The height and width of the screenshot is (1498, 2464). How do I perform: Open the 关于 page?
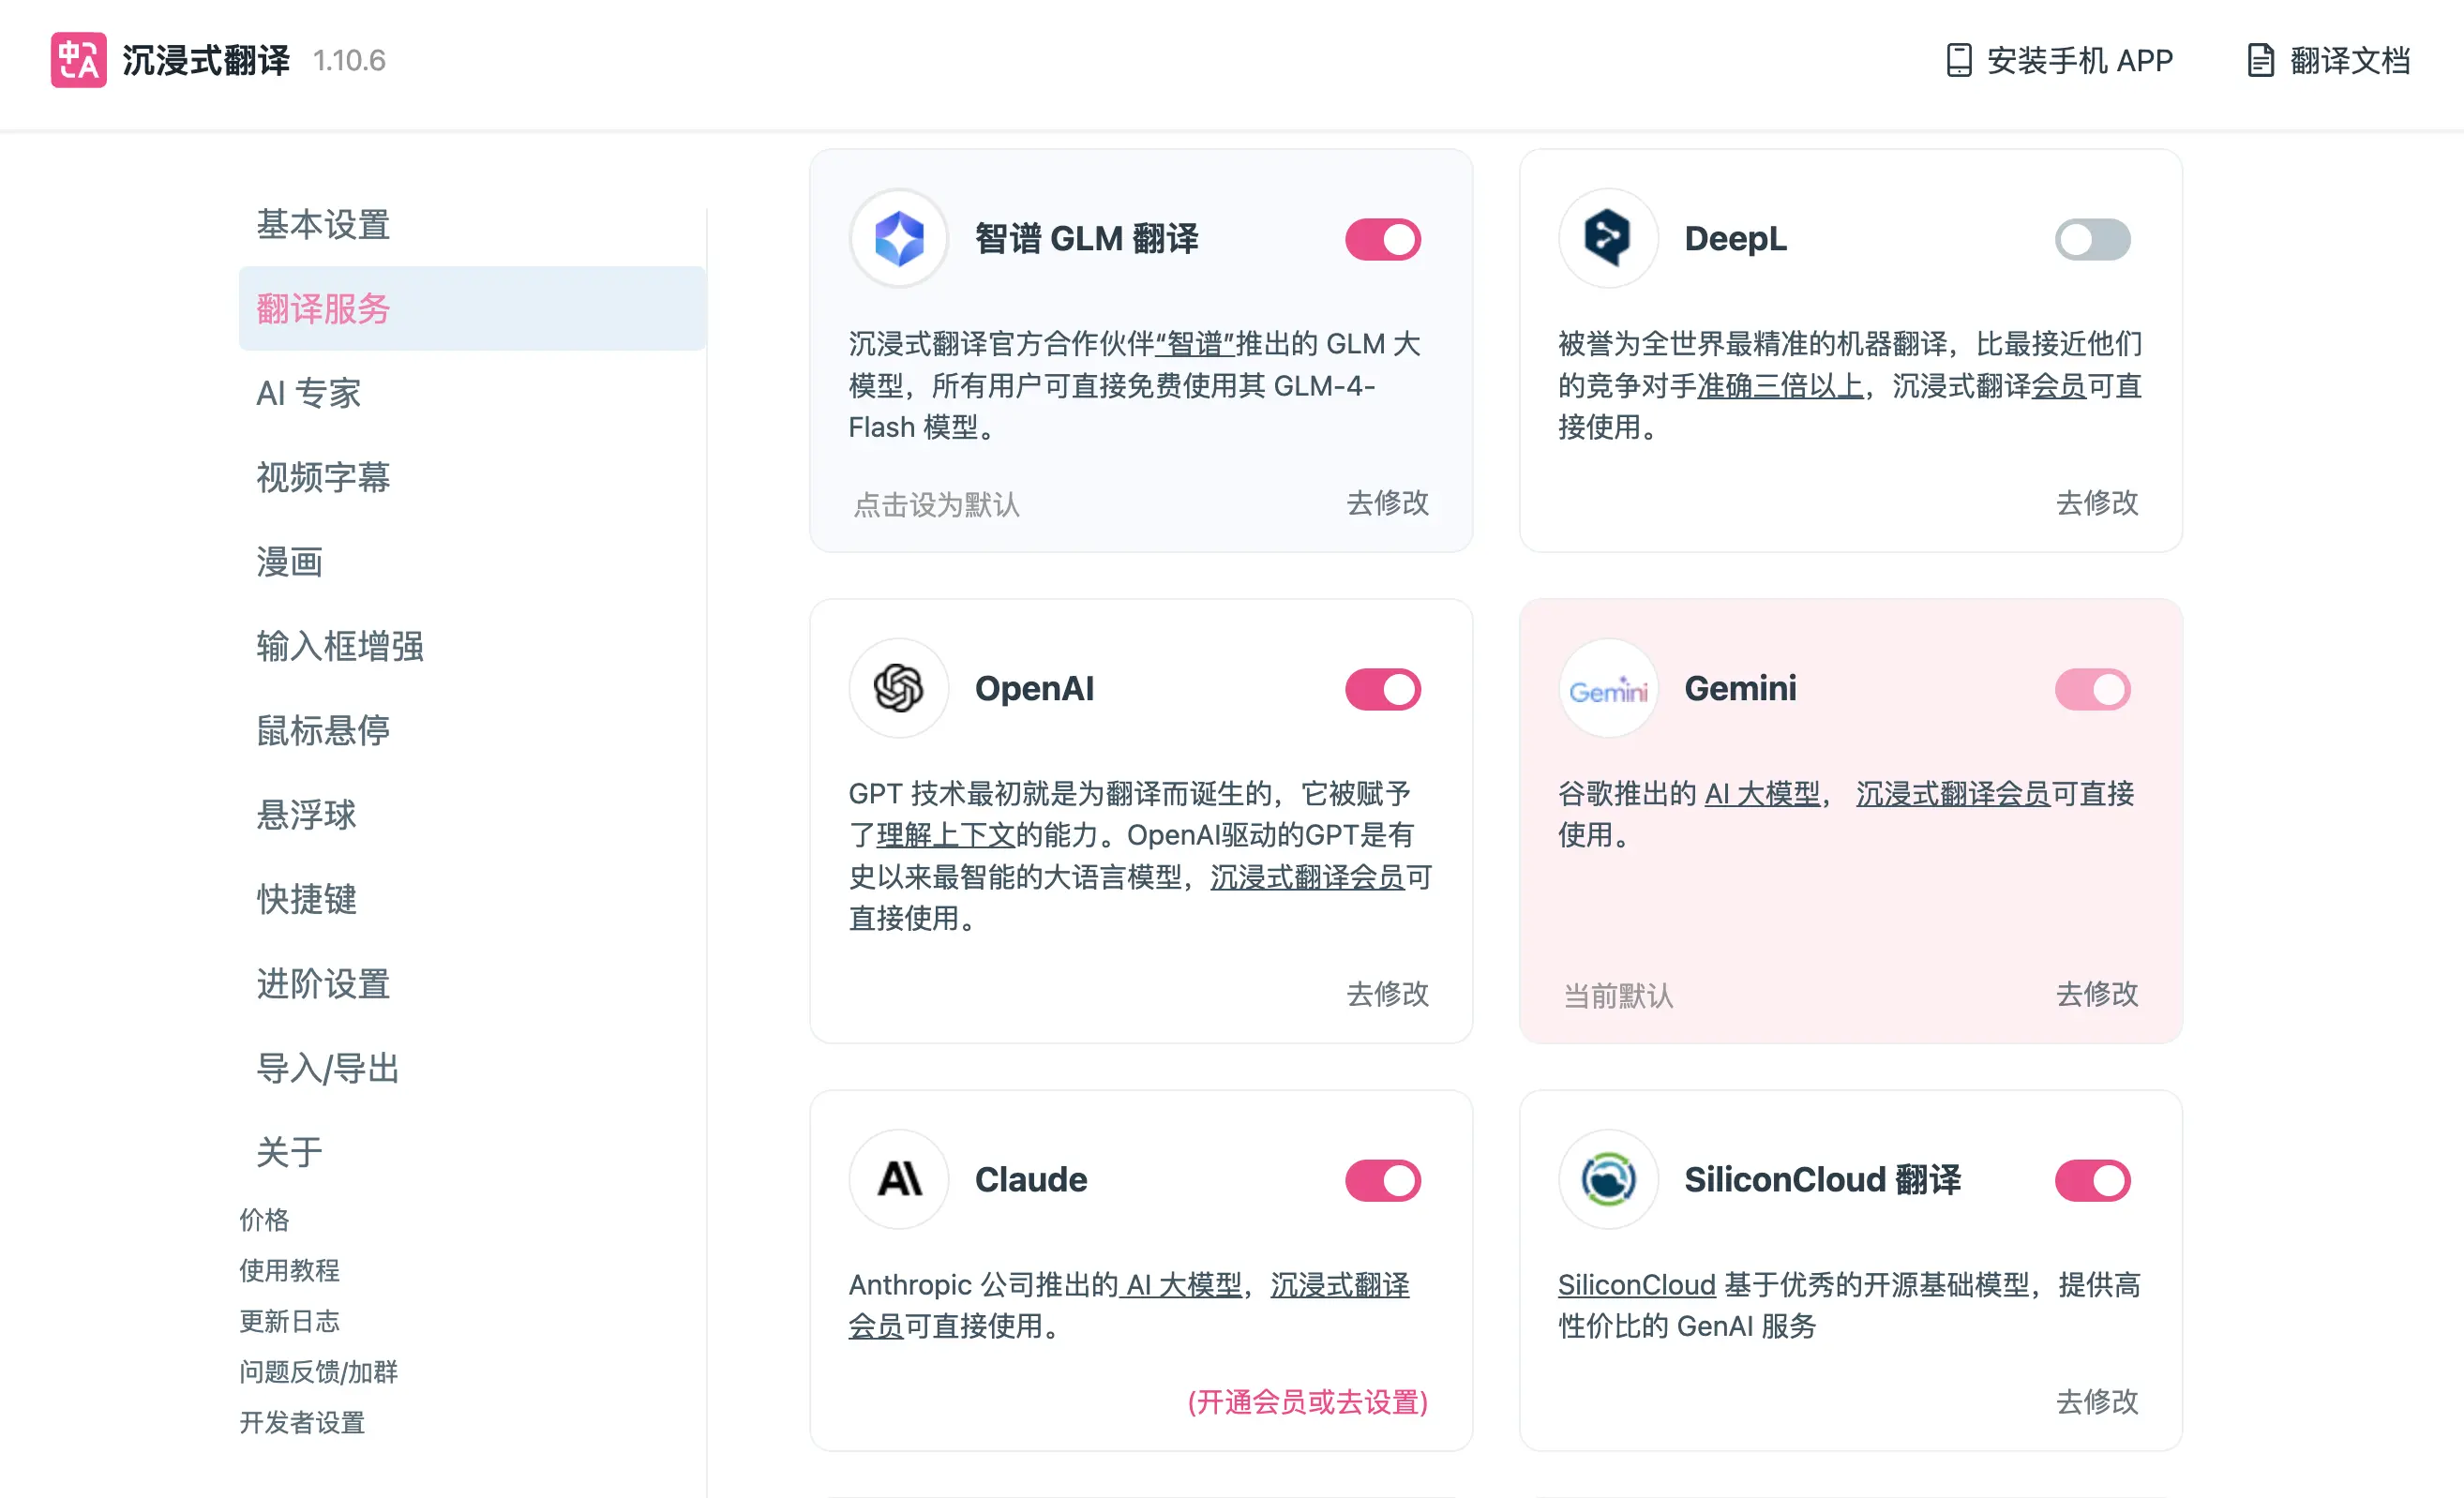coord(472,1152)
